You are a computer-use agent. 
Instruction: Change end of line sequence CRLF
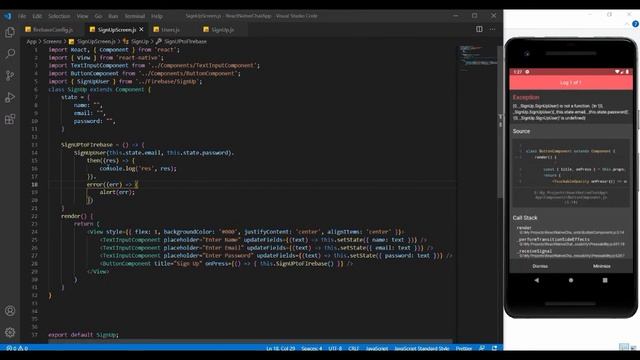coord(353,348)
